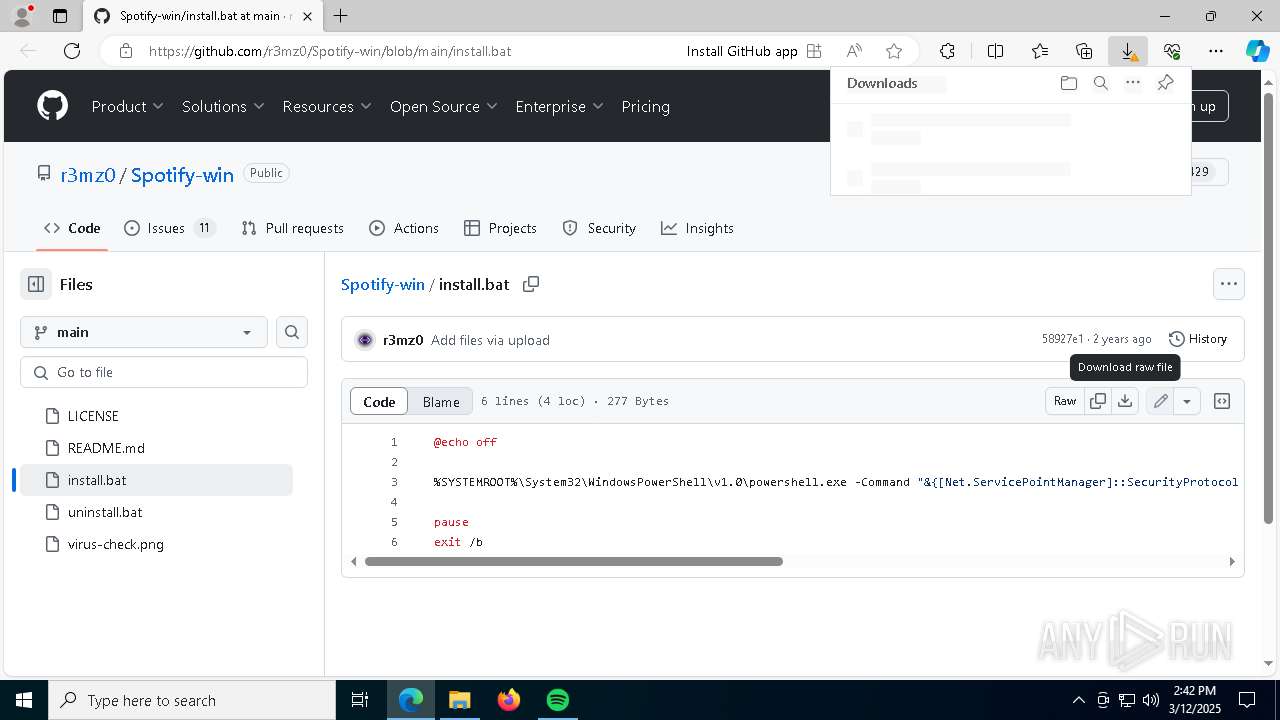Click the code horizontal scrollbar
Viewport: 1280px width, 720px height.
(573, 561)
